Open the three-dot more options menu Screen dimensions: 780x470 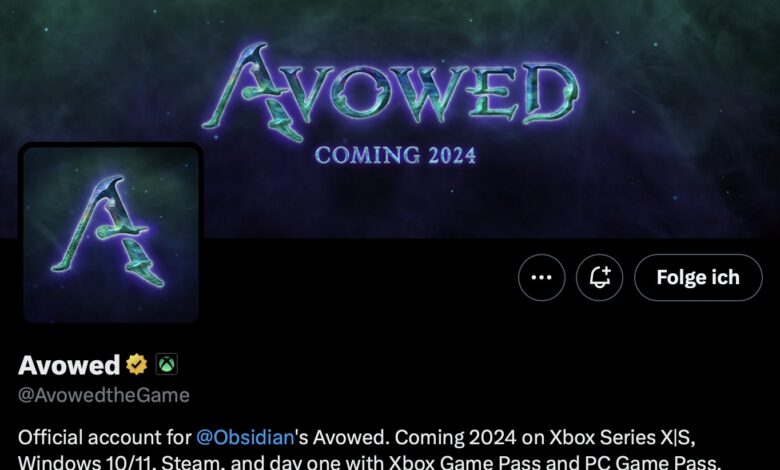pos(541,278)
